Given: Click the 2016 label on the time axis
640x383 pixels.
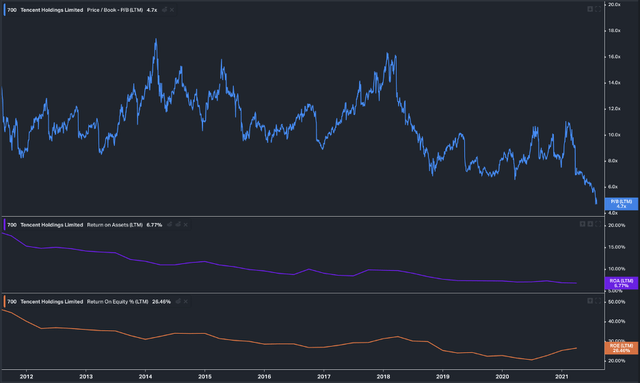Looking at the screenshot, I should [264, 376].
